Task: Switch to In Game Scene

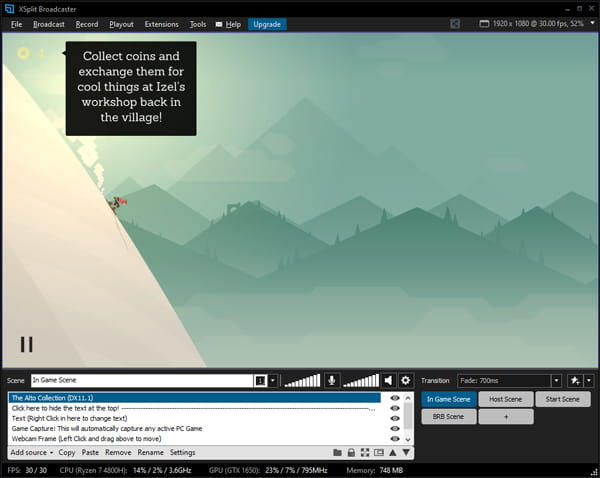Action: [449, 399]
